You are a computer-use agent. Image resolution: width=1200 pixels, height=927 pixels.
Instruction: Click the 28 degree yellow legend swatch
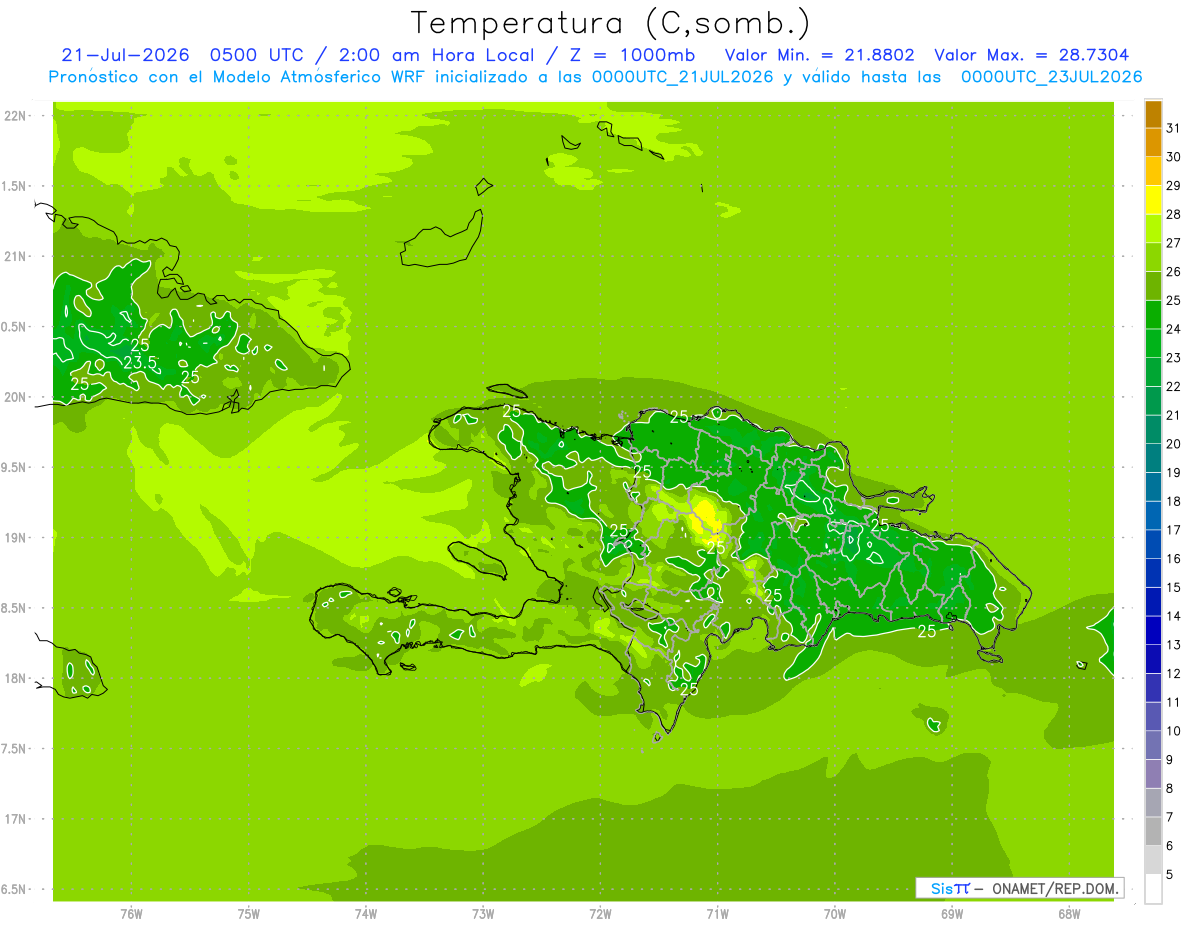click(1153, 200)
